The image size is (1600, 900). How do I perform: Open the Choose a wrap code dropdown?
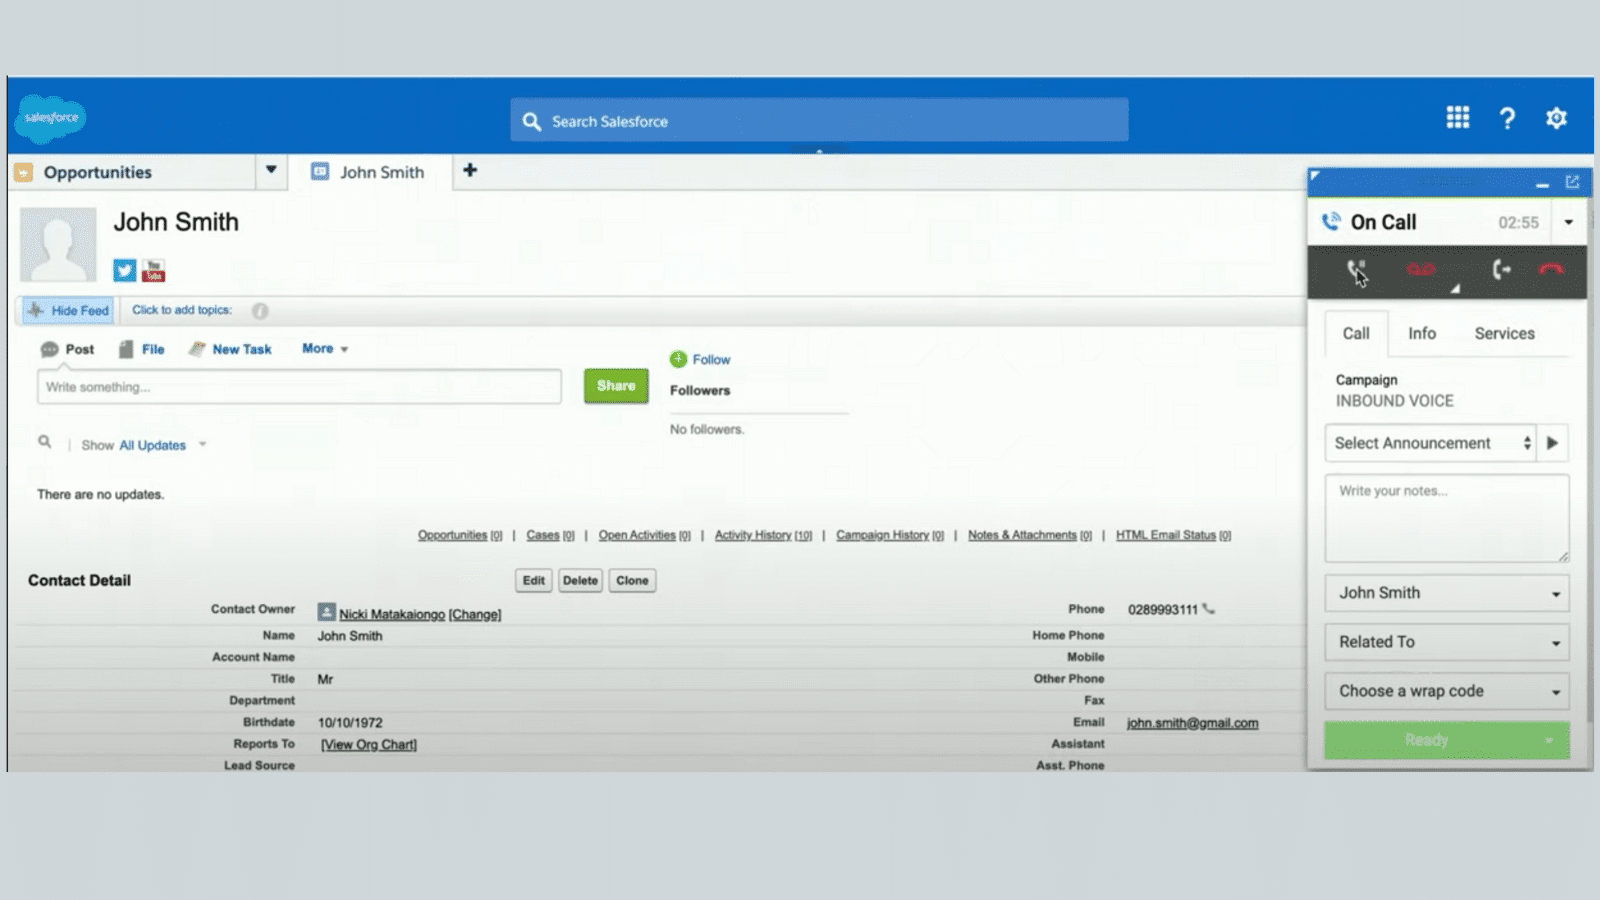(x=1447, y=691)
